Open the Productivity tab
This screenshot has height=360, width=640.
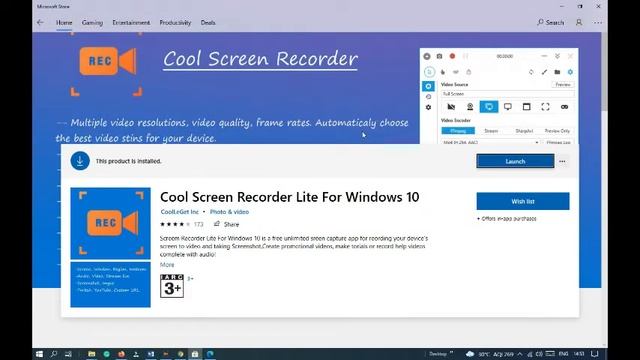coord(175,22)
